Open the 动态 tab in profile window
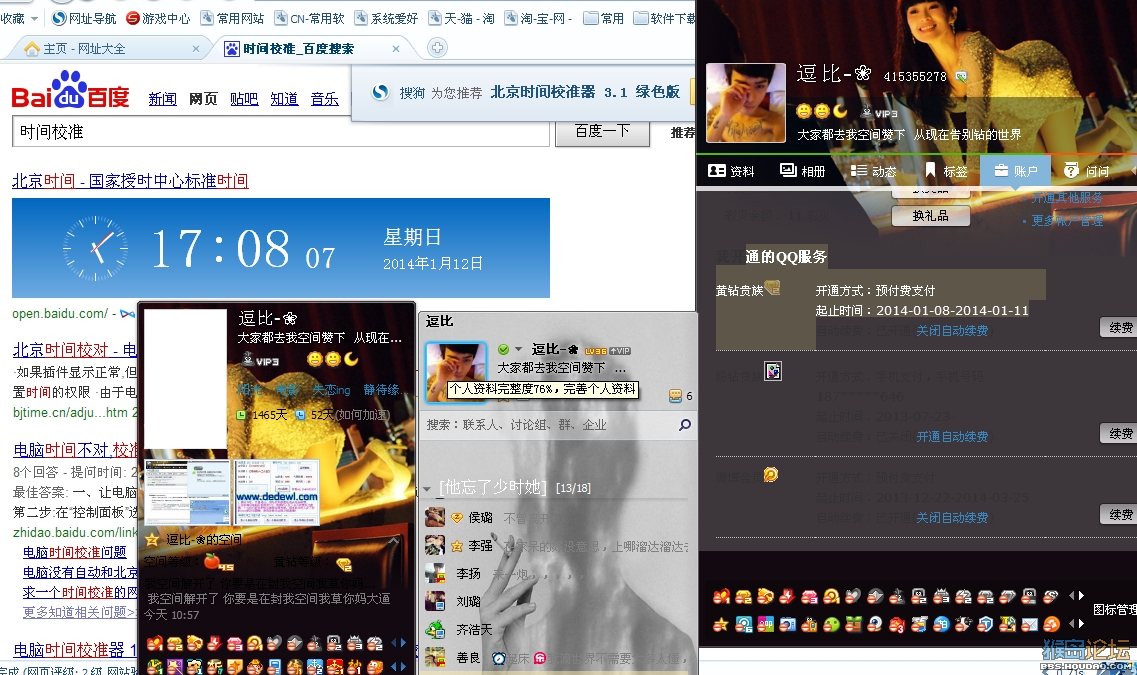1137x675 pixels. pyautogui.click(x=873, y=171)
